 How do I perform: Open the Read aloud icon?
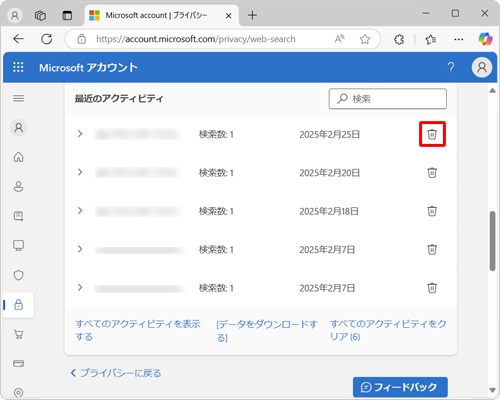pyautogui.click(x=340, y=39)
